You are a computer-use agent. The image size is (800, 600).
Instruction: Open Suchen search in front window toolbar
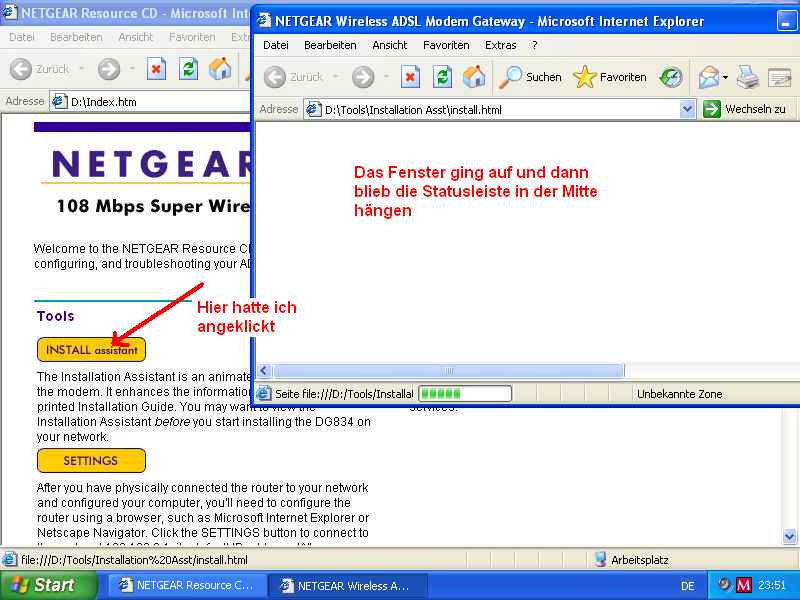530,77
